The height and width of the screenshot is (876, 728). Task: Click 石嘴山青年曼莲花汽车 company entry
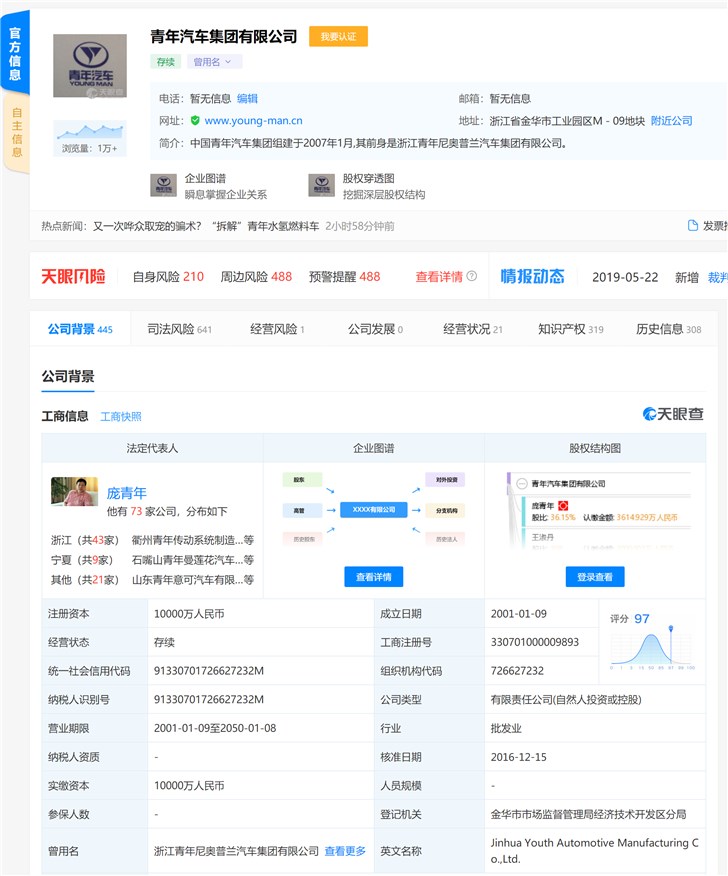coord(192,560)
